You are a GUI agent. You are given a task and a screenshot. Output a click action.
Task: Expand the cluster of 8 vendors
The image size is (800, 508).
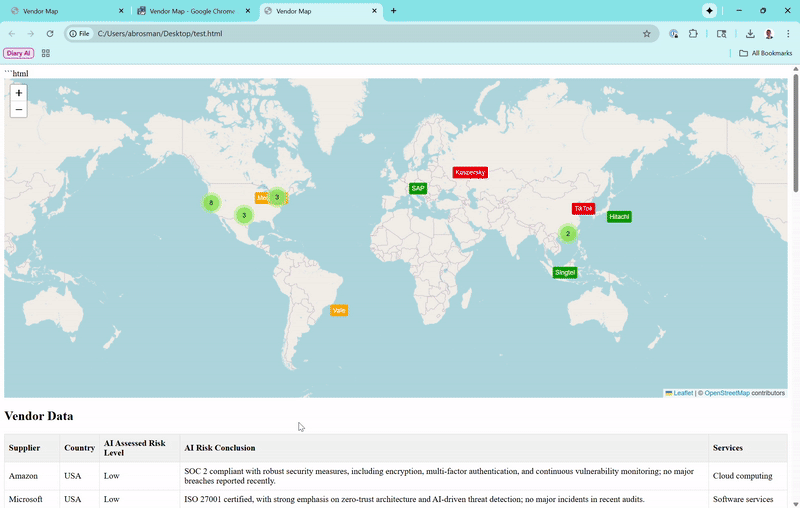[x=211, y=203]
